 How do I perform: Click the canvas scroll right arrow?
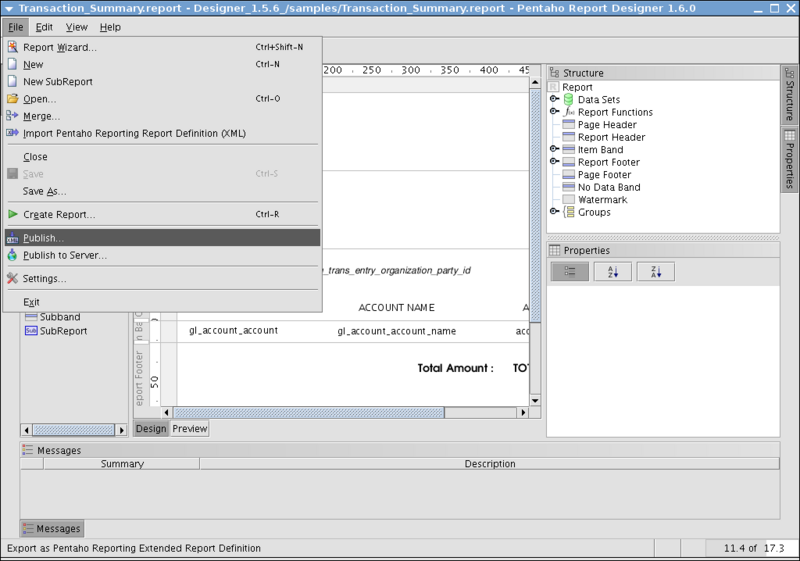coord(522,412)
